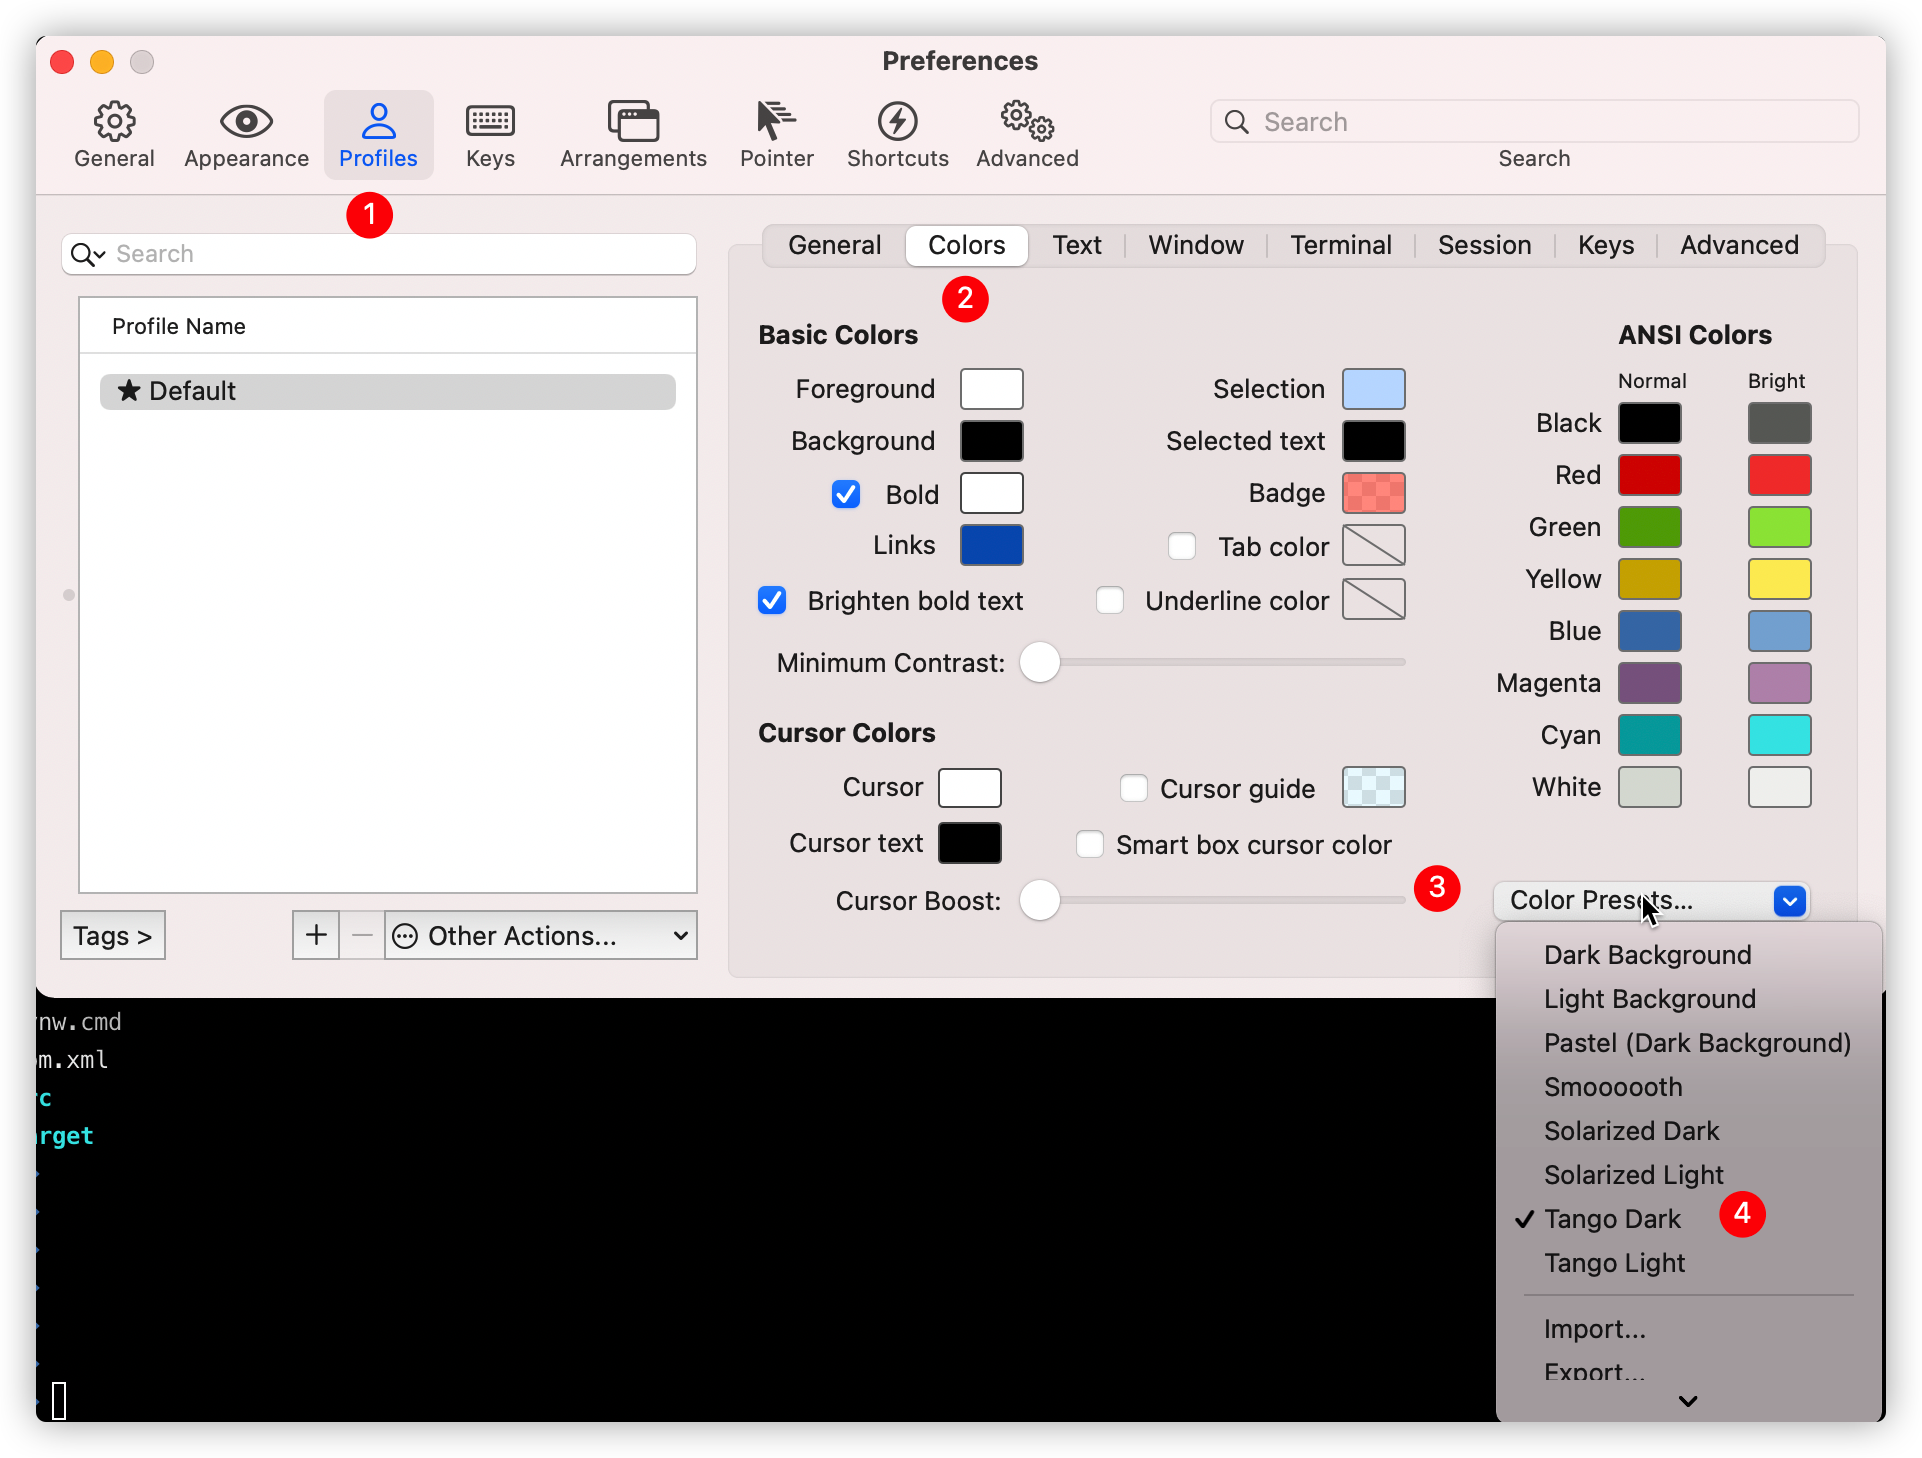Screen dimensions: 1922x1458
Task: Click the Foreground color swatch
Action: pyautogui.click(x=991, y=389)
